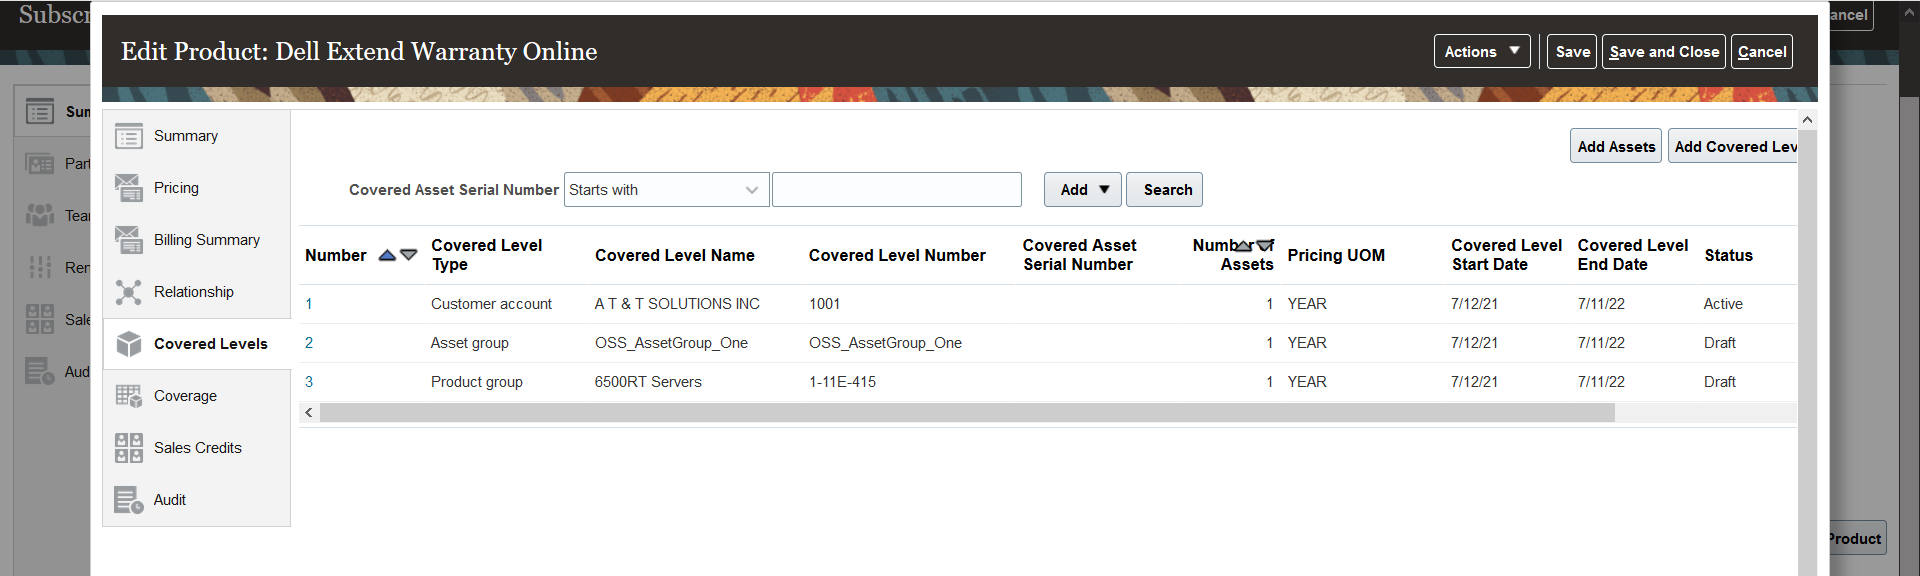Click the Search button

(1165, 190)
